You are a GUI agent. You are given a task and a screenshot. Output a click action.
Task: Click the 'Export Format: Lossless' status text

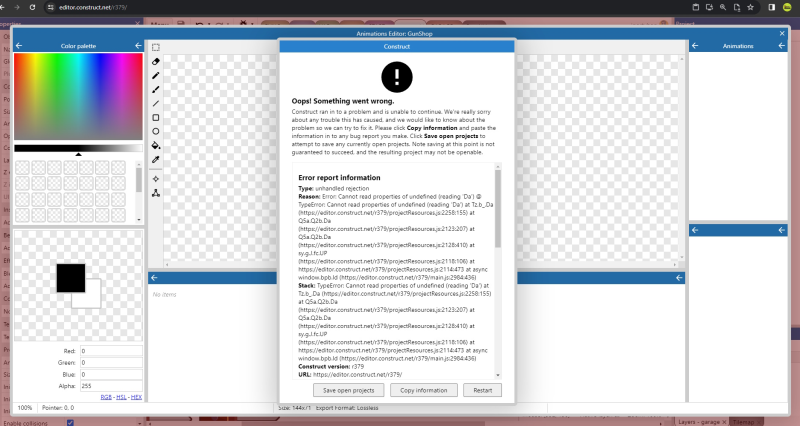click(x=347, y=408)
